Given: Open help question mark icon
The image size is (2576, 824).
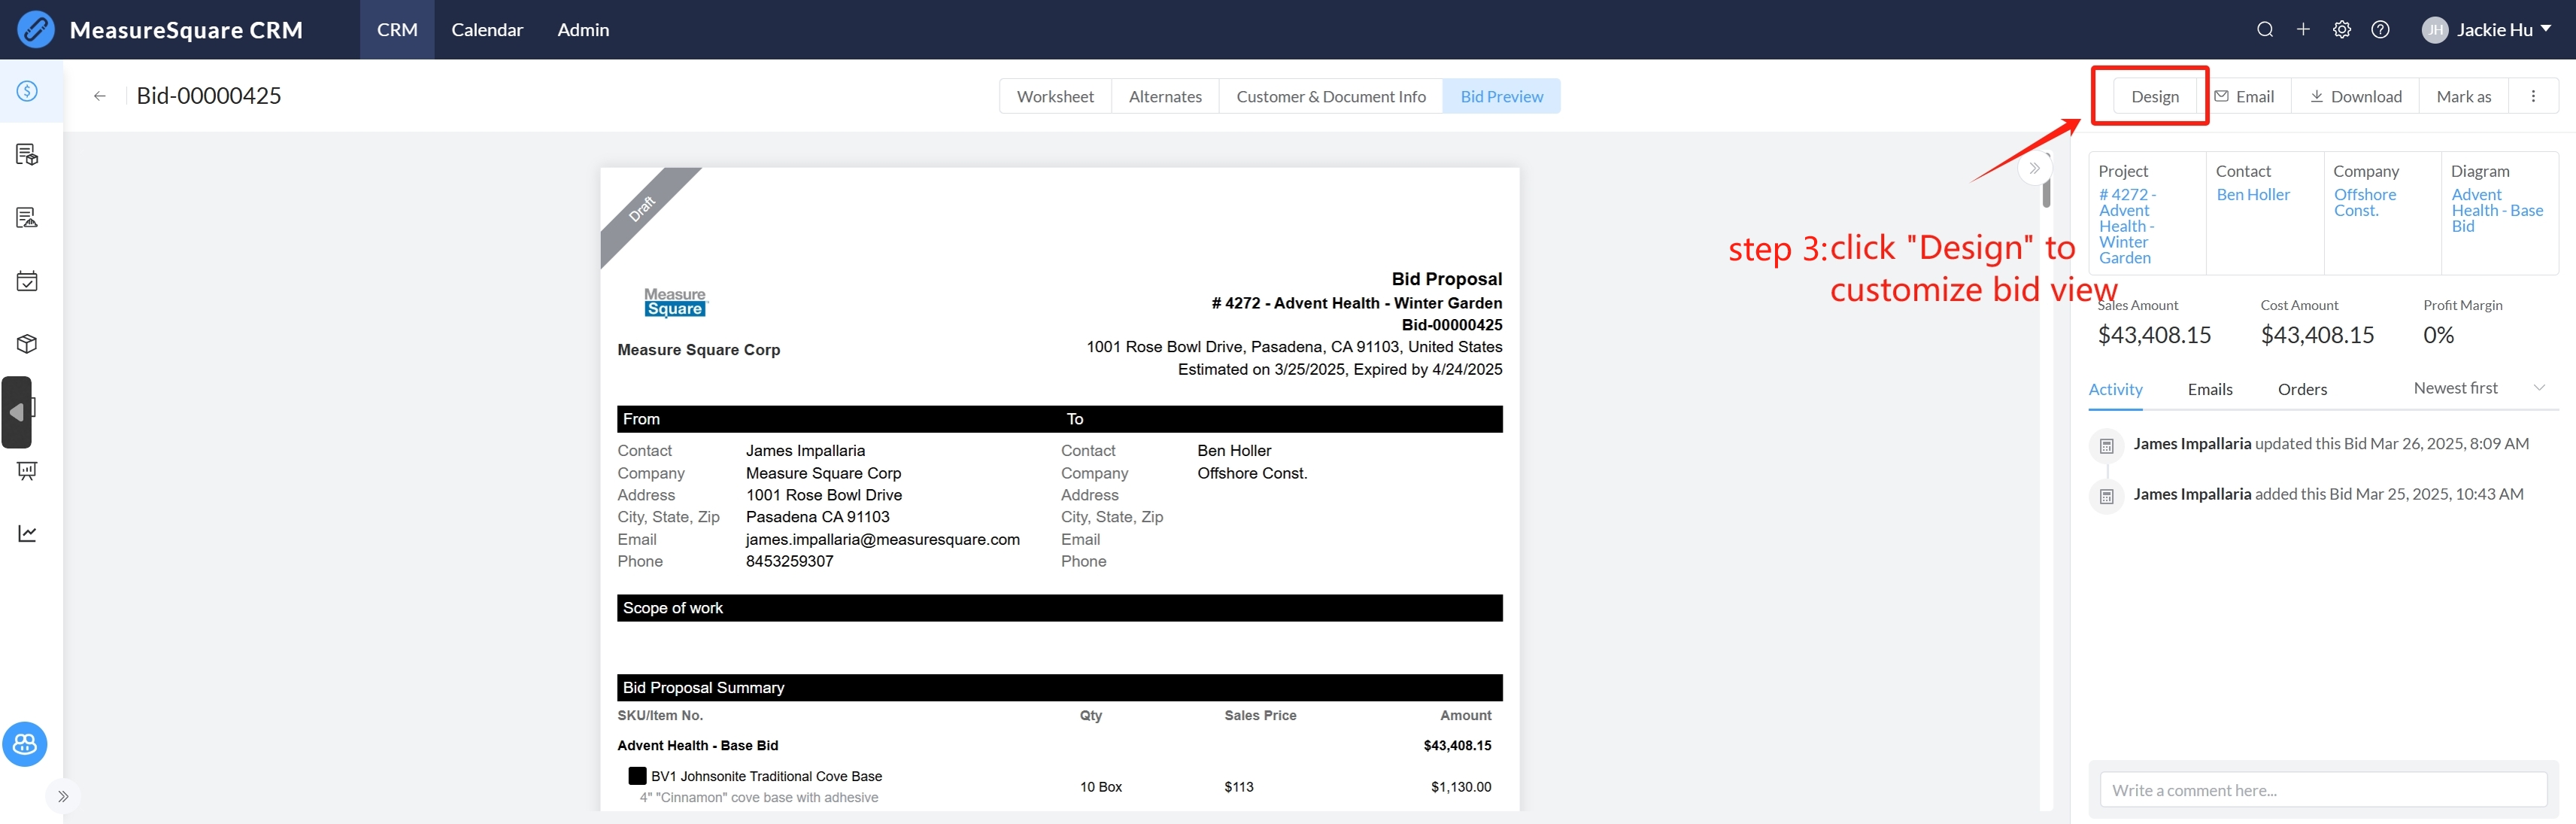Looking at the screenshot, I should 2381,30.
